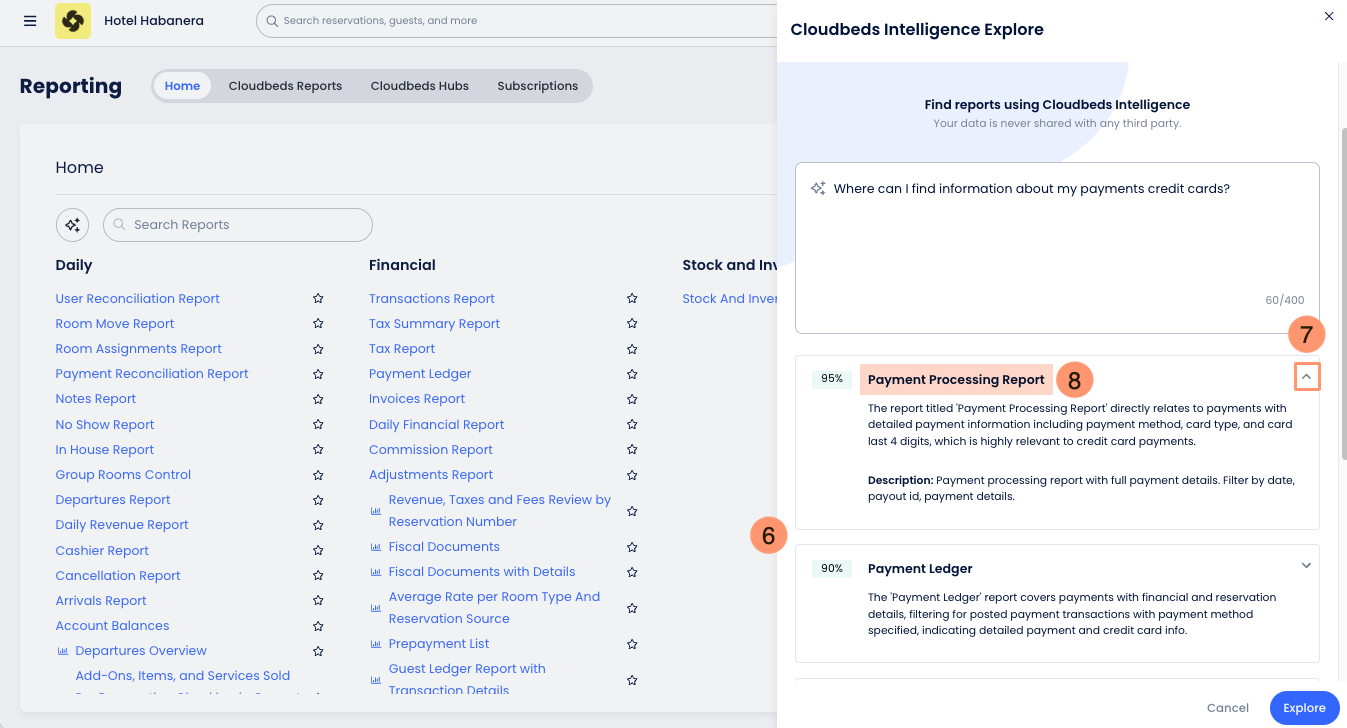
Task: Close the Cloudbeds Intelligence Explore panel
Action: click(1328, 16)
